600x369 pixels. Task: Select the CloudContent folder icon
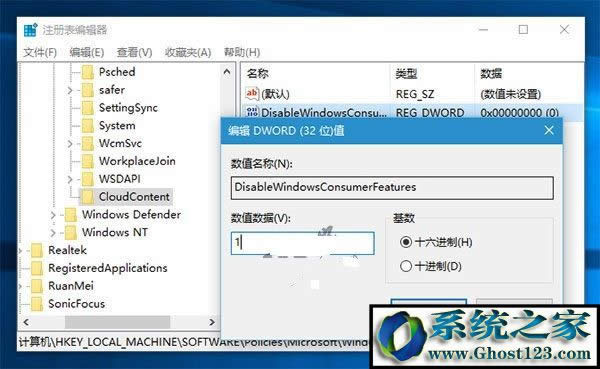(88, 197)
